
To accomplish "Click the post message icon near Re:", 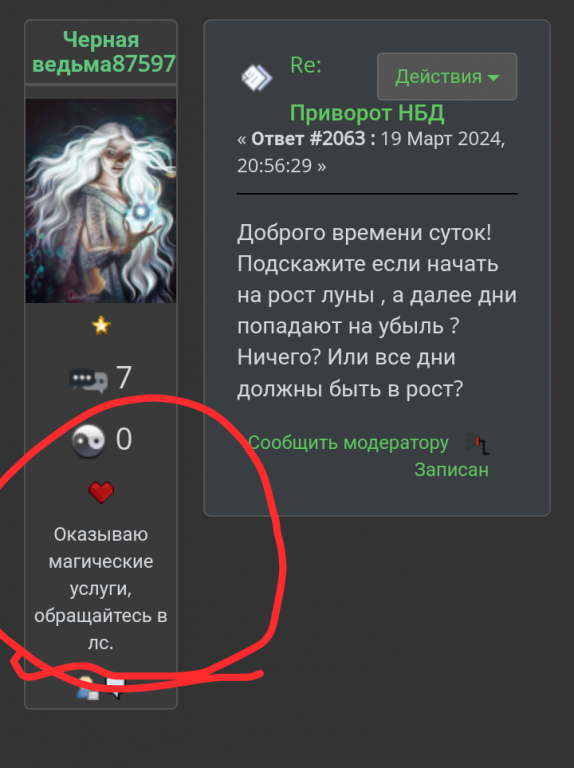I will click(257, 78).
